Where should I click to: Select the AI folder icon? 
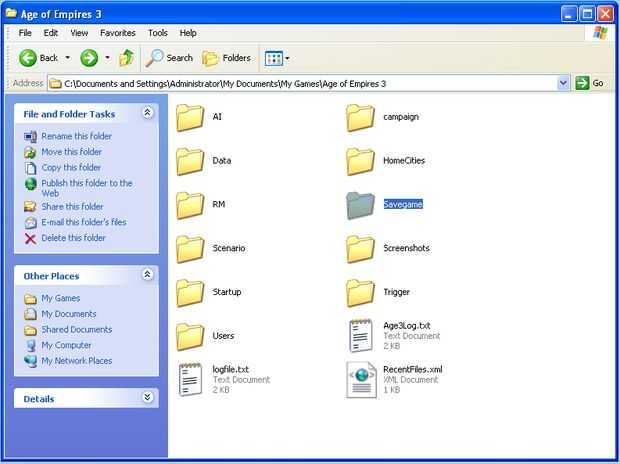pyautogui.click(x=190, y=117)
